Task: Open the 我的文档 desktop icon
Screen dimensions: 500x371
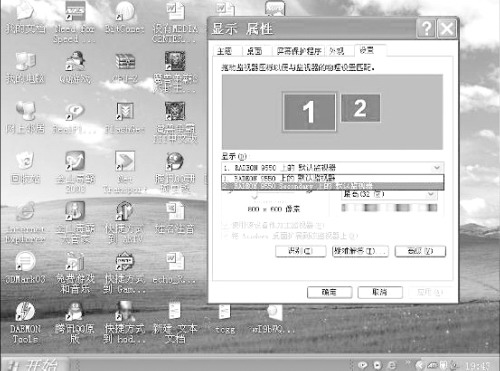Action: click(x=25, y=17)
